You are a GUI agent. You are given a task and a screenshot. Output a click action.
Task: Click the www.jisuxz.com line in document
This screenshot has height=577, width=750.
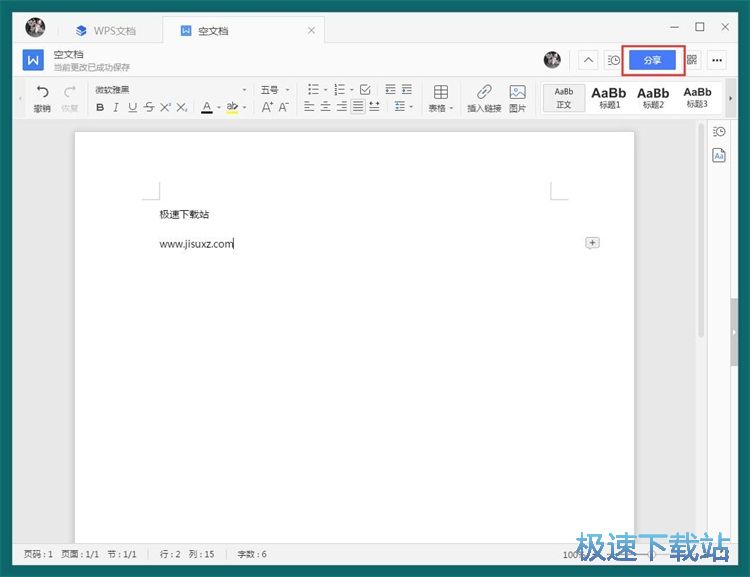pyautogui.click(x=197, y=244)
